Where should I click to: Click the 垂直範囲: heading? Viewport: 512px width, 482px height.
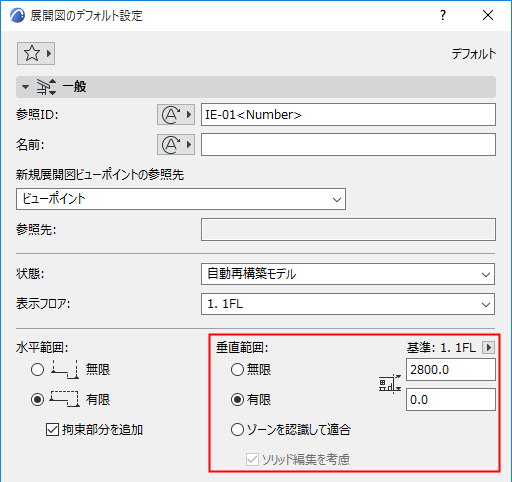[242, 348]
